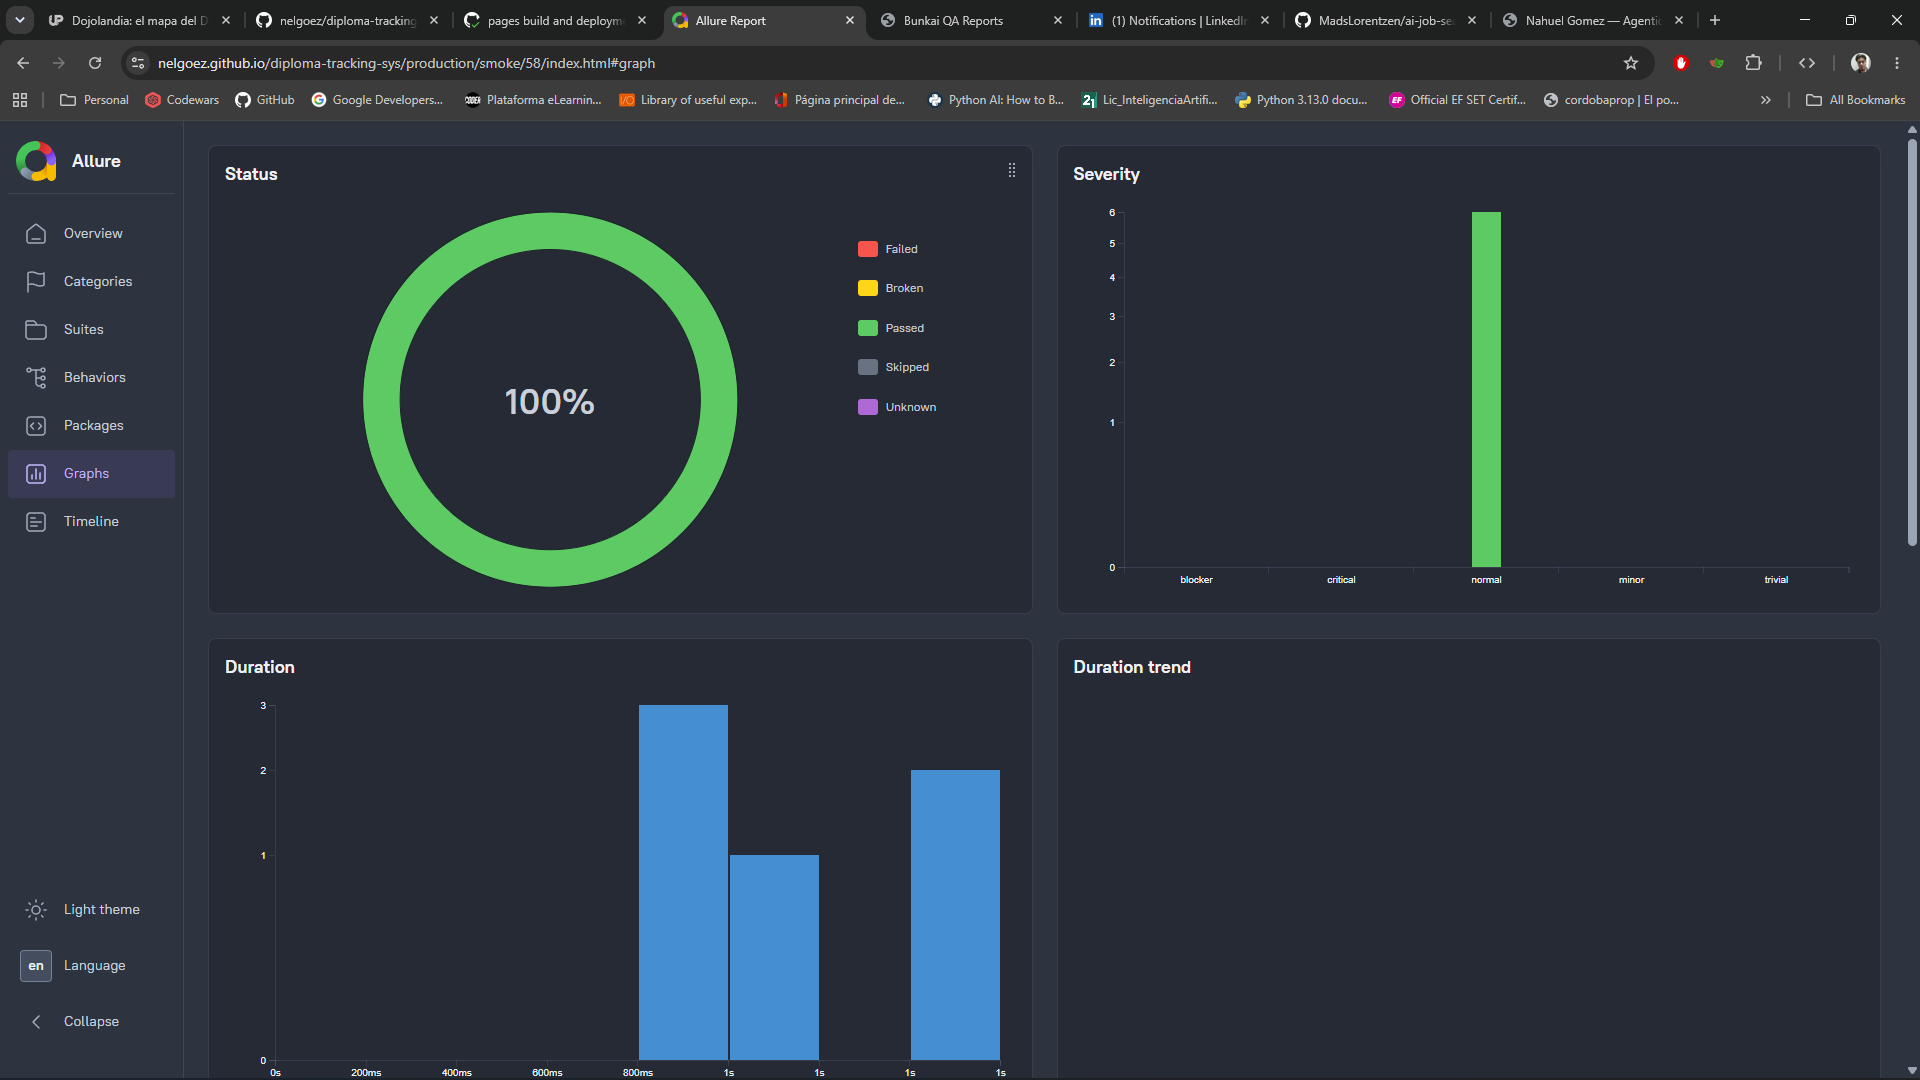
Task: Go to the Suites page
Action: tap(91, 329)
